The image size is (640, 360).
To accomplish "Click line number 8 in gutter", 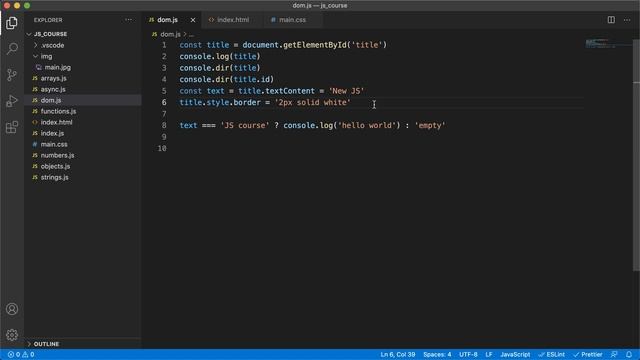I will [x=164, y=125].
